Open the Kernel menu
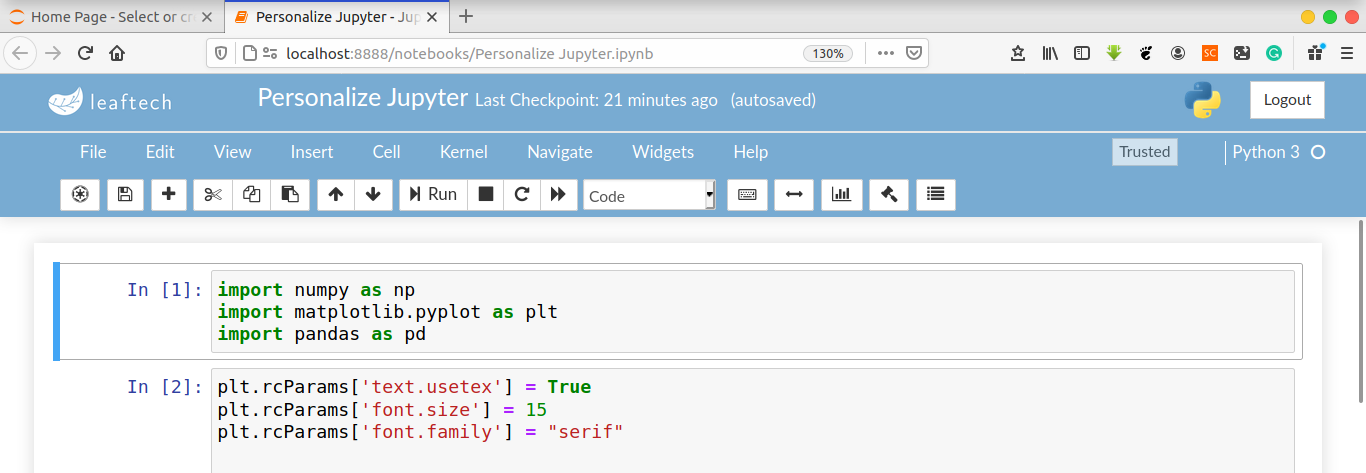Viewport: 1366px width, 473px height. 463,152
